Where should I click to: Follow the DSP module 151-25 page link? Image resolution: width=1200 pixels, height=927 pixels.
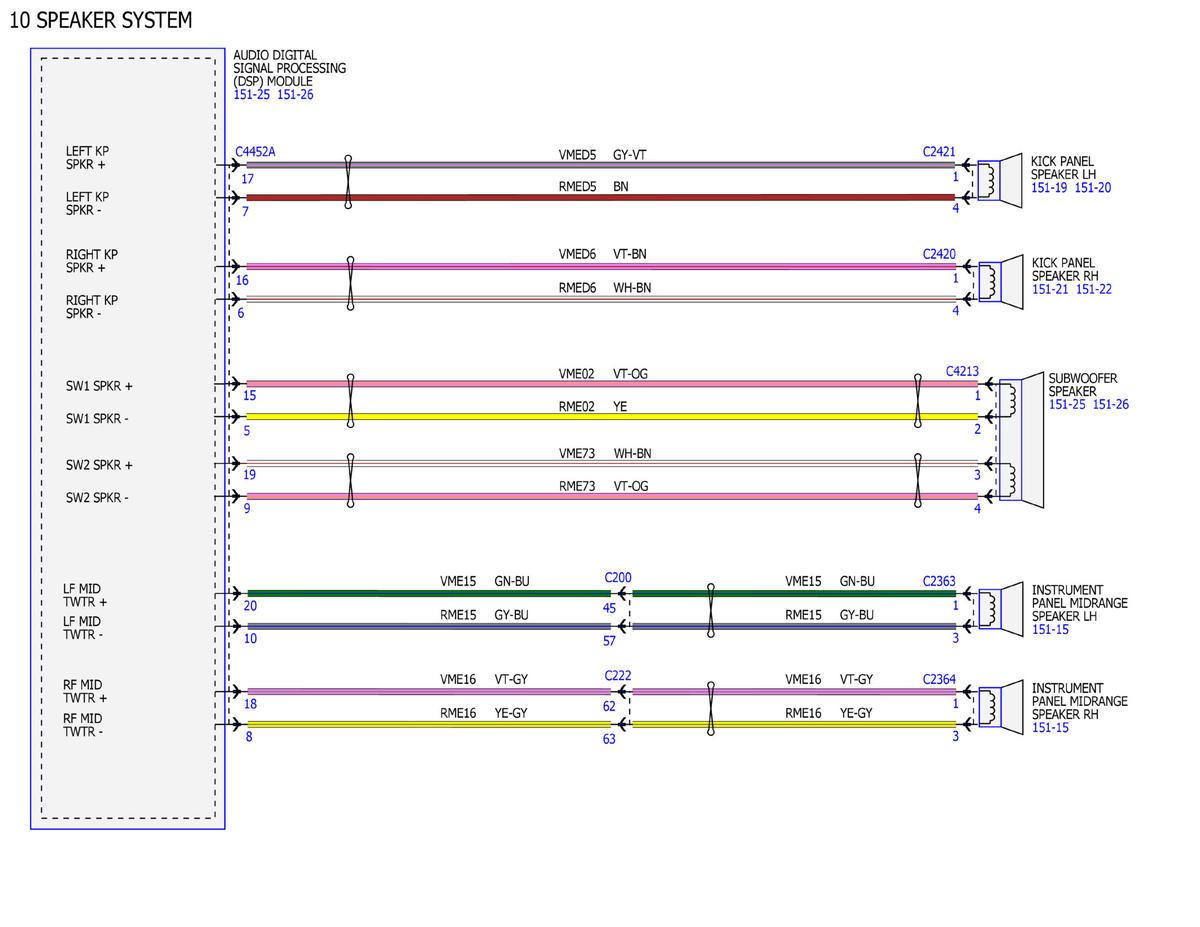point(251,95)
